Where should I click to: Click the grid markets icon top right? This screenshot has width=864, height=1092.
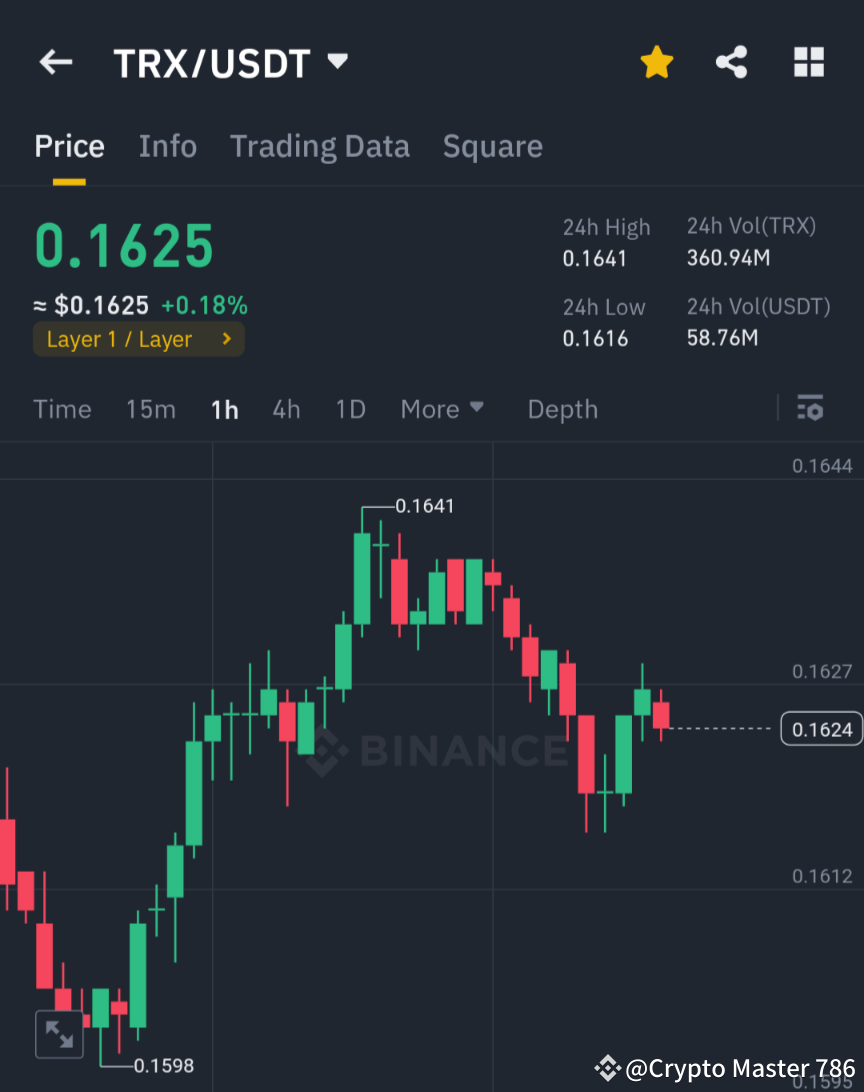[x=808, y=61]
